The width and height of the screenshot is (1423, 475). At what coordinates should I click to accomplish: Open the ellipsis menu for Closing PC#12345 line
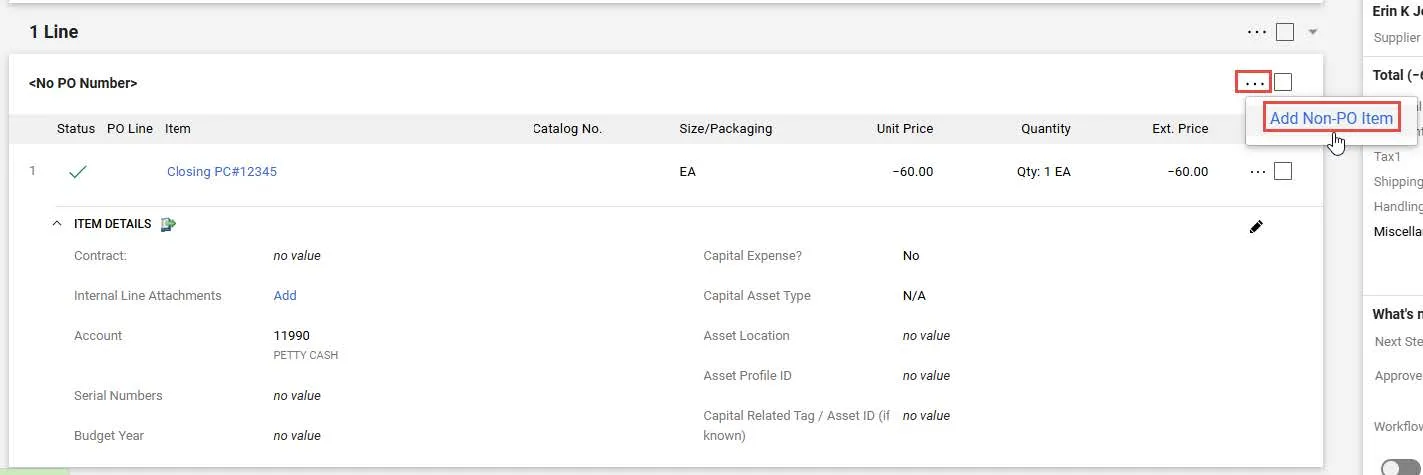1257,172
